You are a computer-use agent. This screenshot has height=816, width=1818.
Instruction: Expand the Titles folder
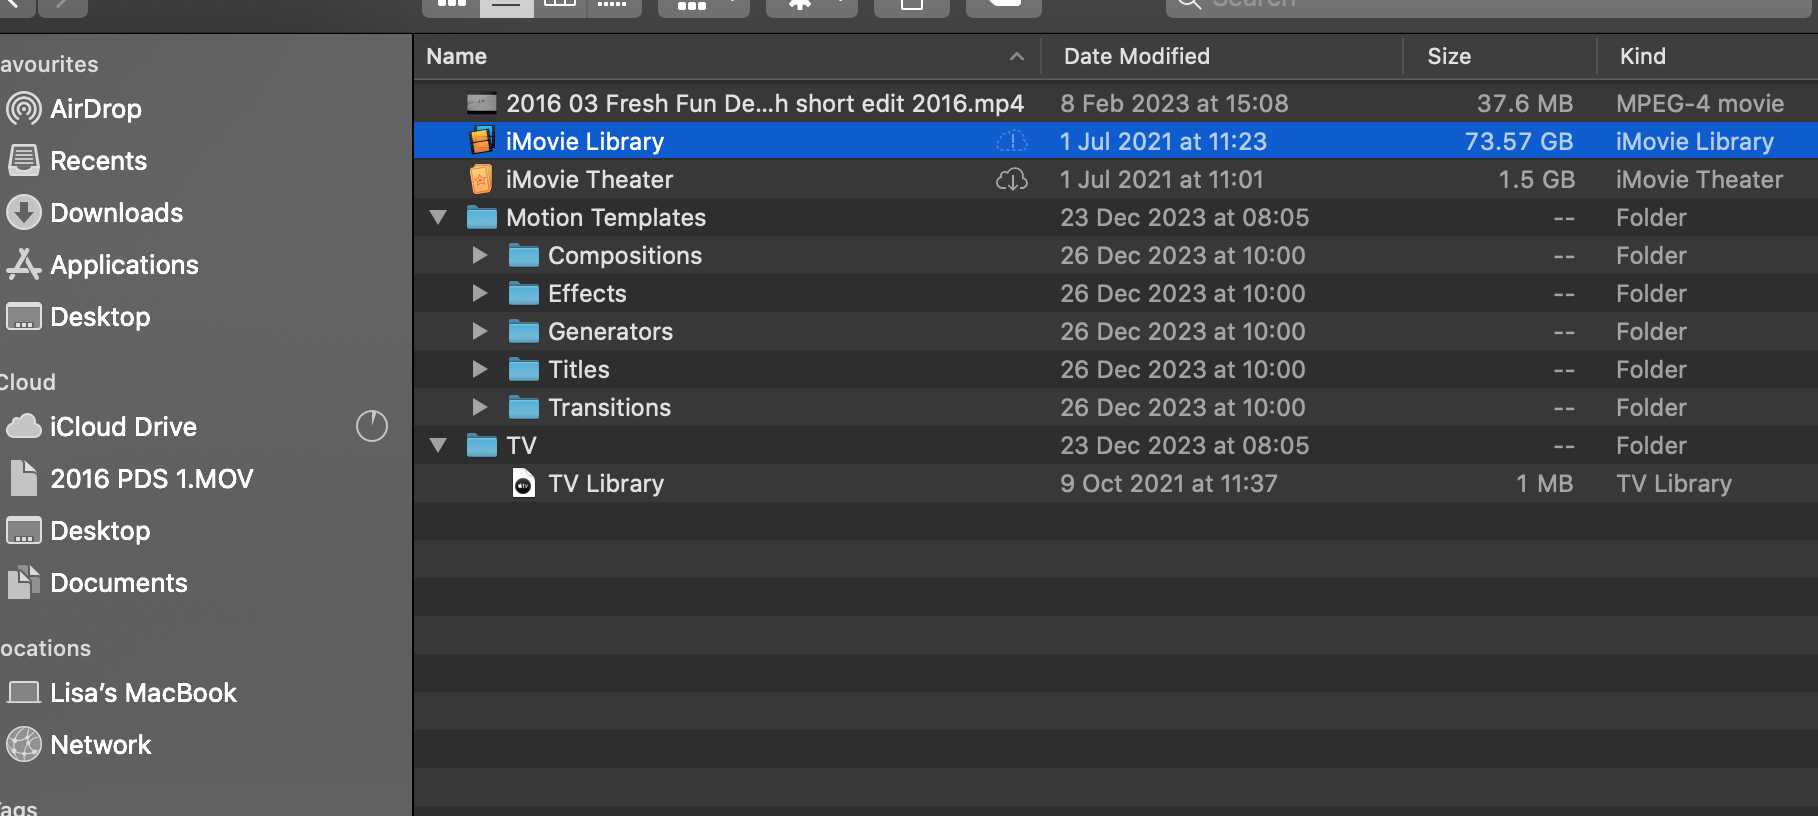click(x=480, y=369)
